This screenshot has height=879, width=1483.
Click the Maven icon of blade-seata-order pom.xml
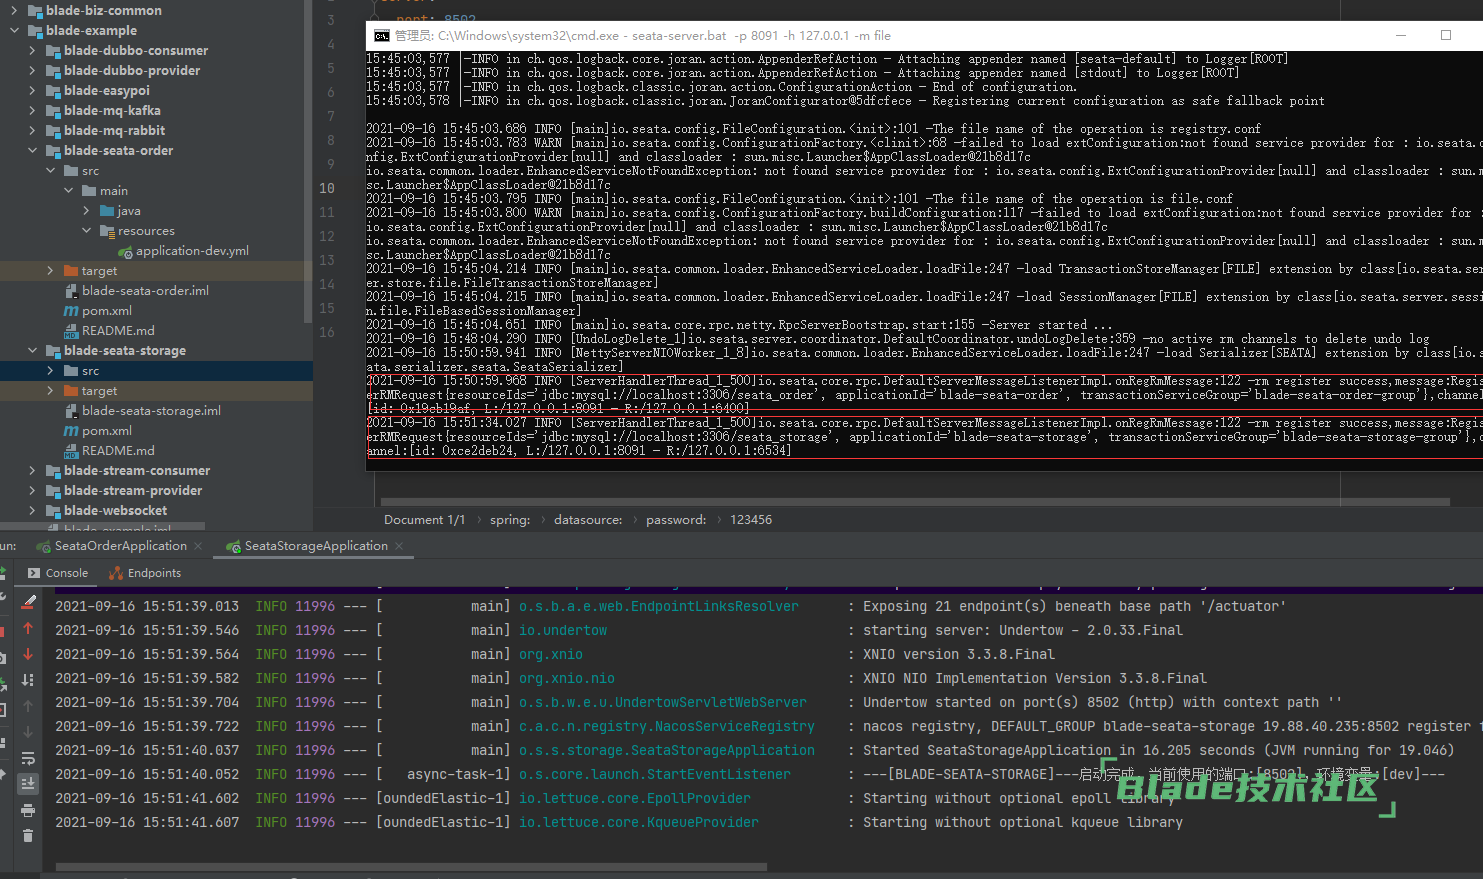tap(71, 311)
